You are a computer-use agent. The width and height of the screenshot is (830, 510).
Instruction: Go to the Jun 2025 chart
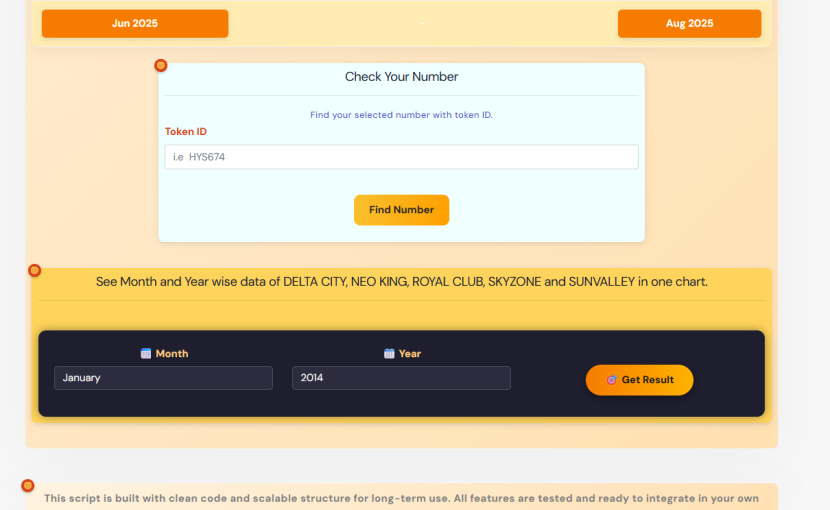tap(135, 23)
